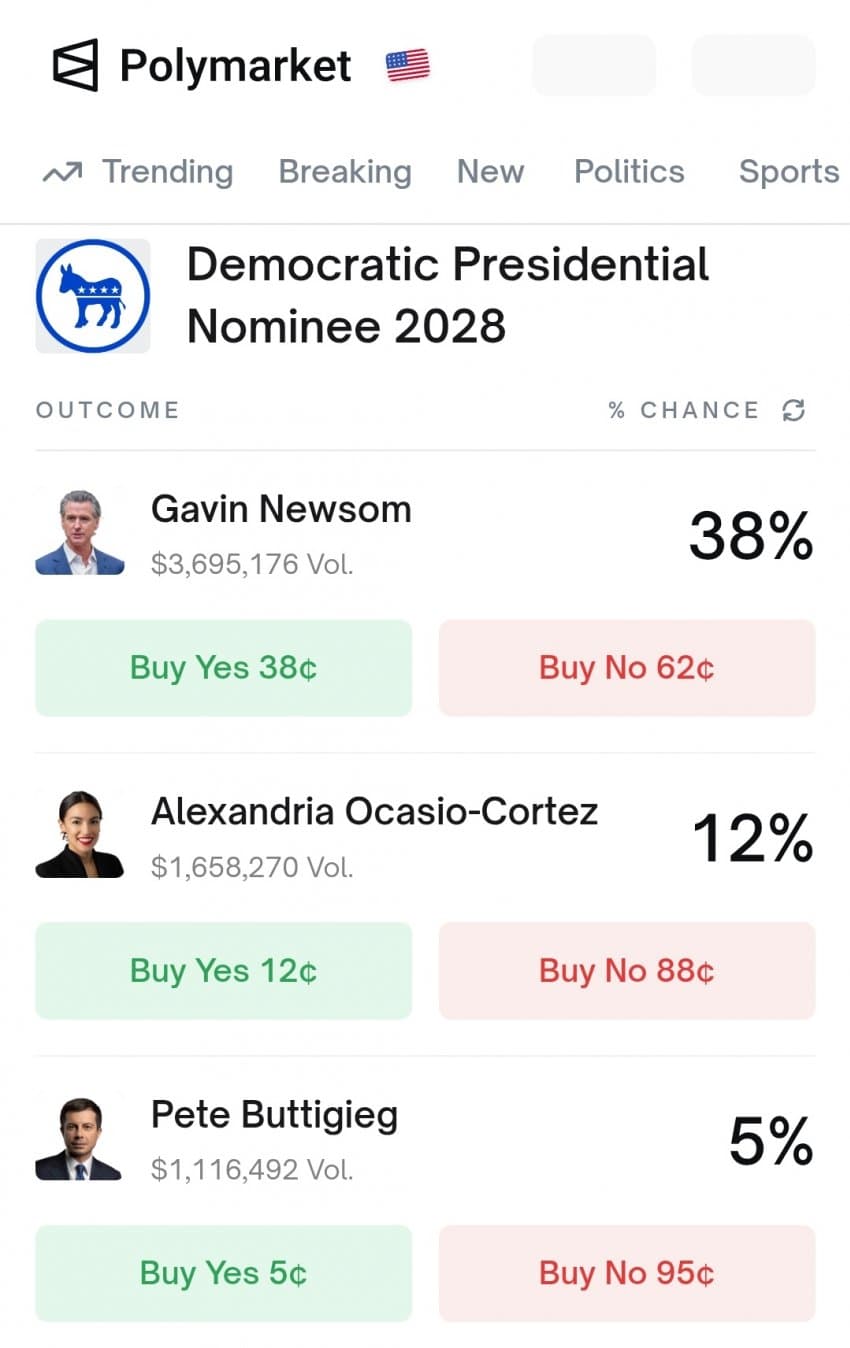Open the Democratic Presidential Nominee 2028 title
Image resolution: width=850 pixels, height=1348 pixels.
448,296
